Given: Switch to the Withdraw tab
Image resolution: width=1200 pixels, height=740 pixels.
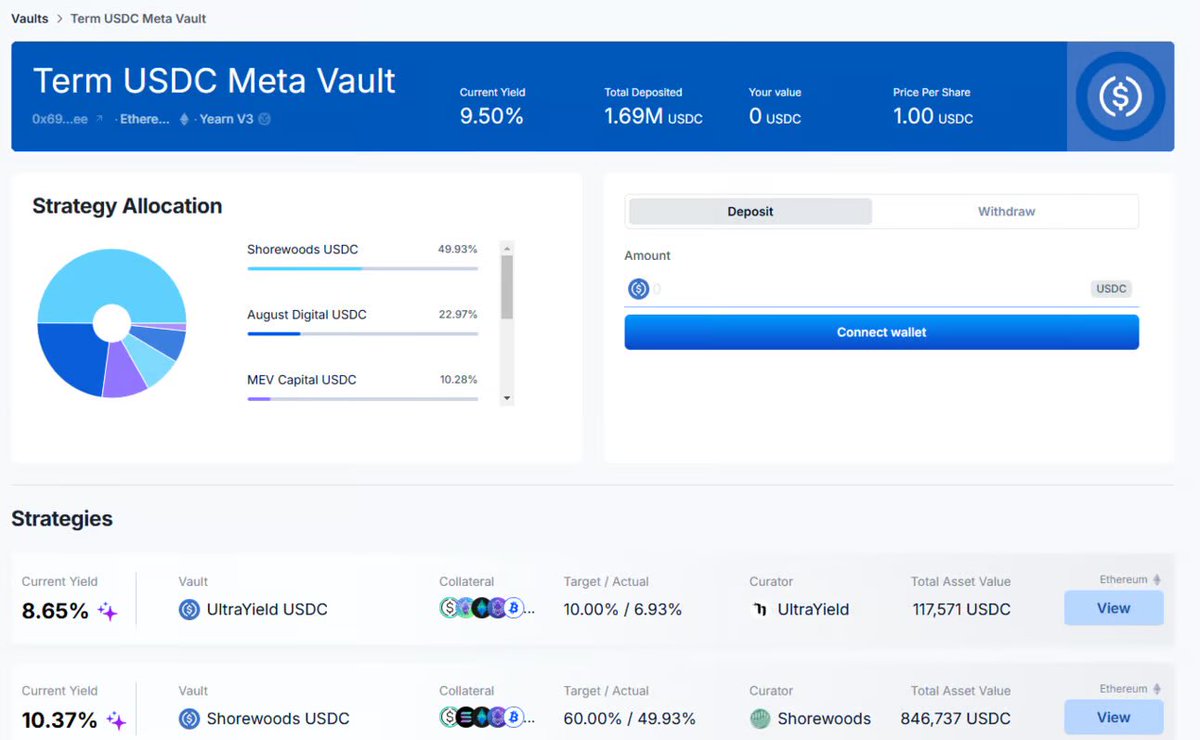Looking at the screenshot, I should point(1006,211).
